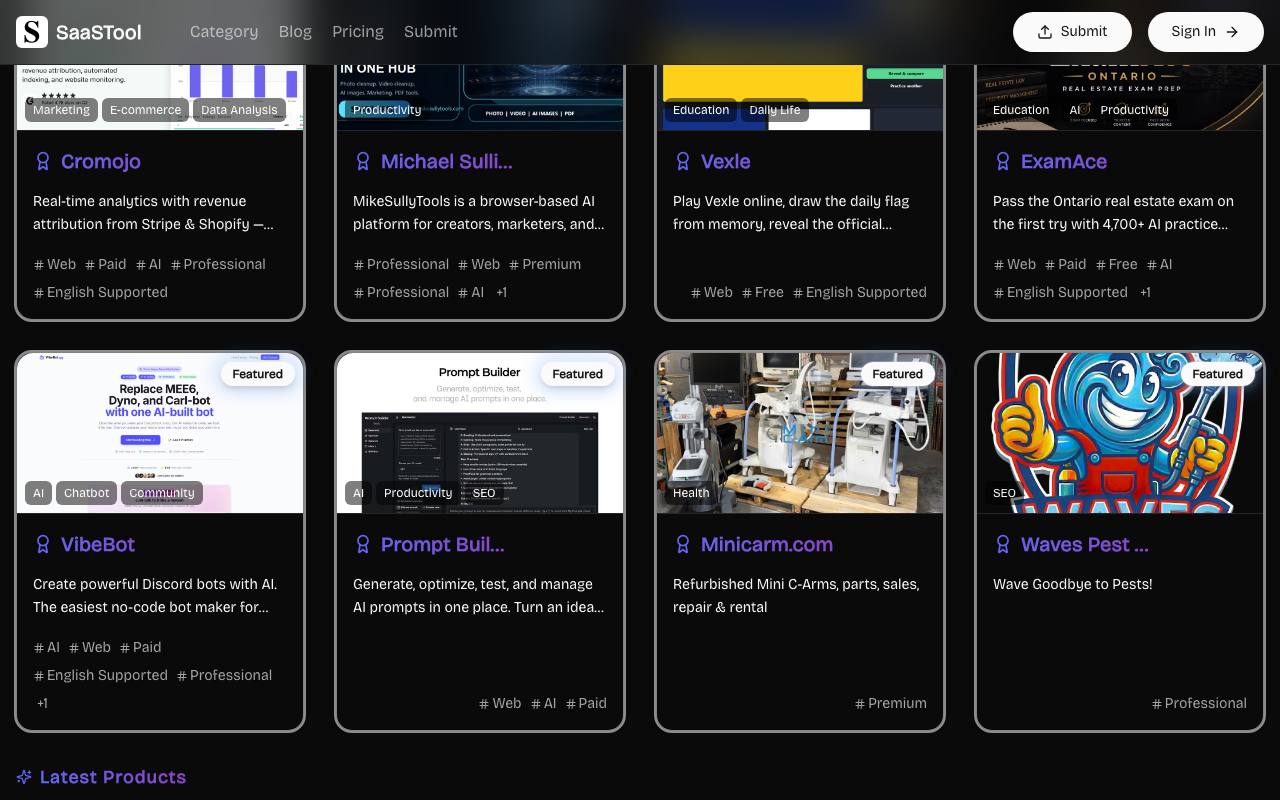The width and height of the screenshot is (1280, 800).
Task: Click the Paid hashtag on VibeBot card
Action: point(140,647)
